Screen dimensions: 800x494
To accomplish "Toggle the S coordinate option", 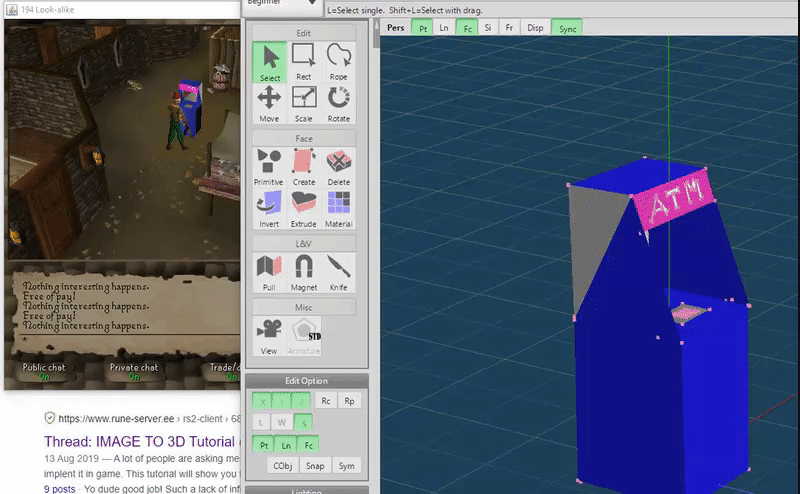I will (x=303, y=423).
